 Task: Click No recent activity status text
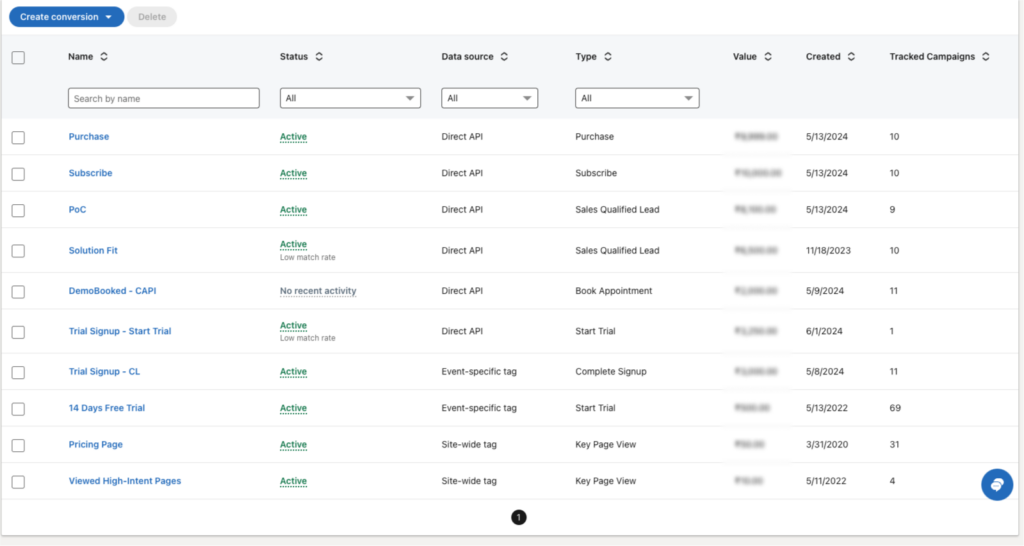coord(318,291)
